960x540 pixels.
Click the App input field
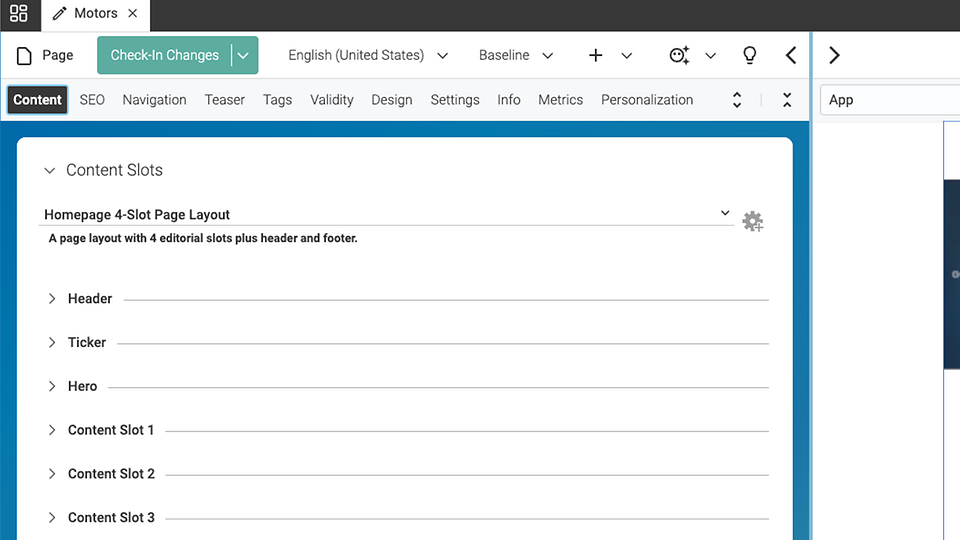(x=888, y=100)
